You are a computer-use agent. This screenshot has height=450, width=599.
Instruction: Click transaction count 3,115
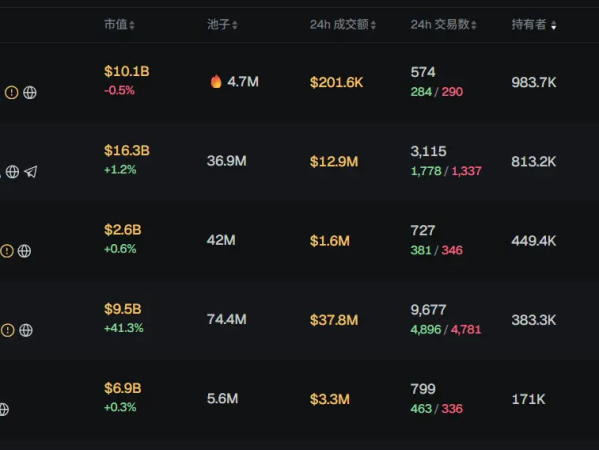tap(428, 152)
